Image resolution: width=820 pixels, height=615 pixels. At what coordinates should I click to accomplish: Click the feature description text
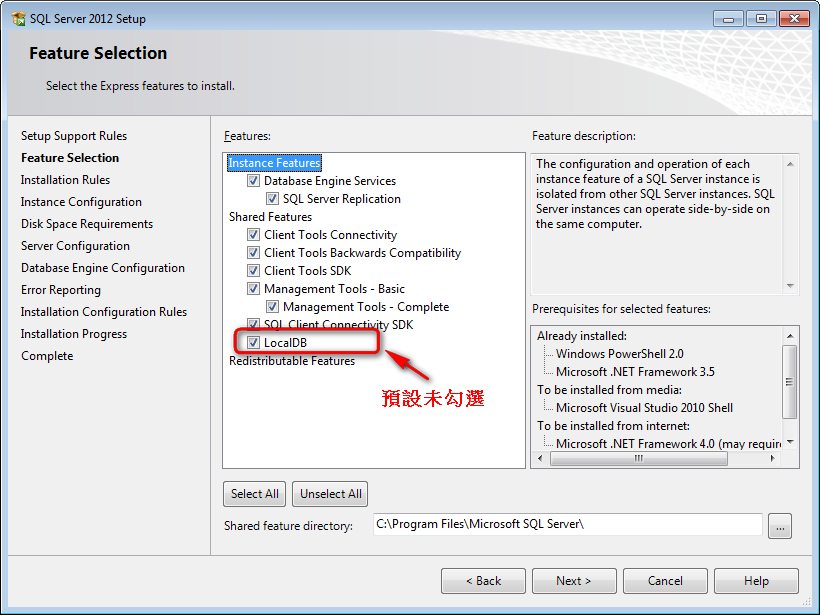tap(655, 194)
